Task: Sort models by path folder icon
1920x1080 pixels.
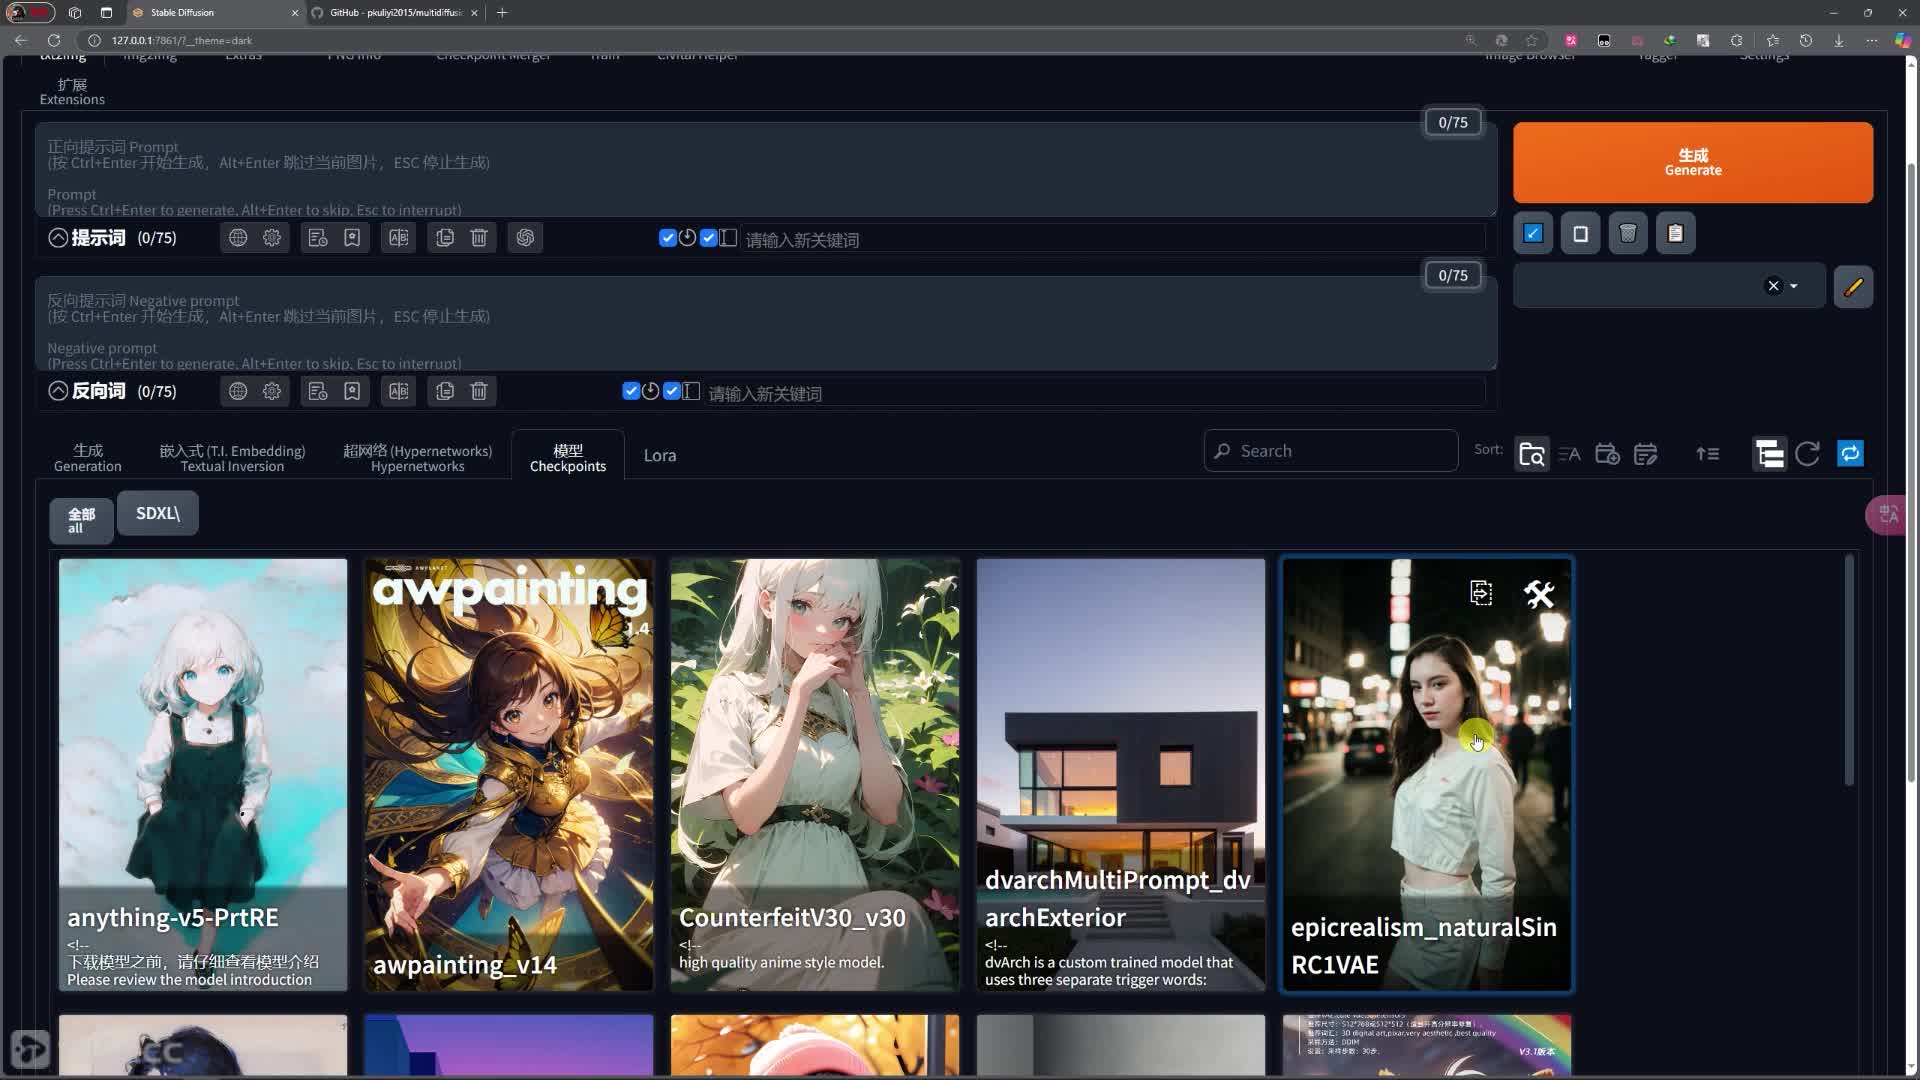Action: (x=1532, y=454)
